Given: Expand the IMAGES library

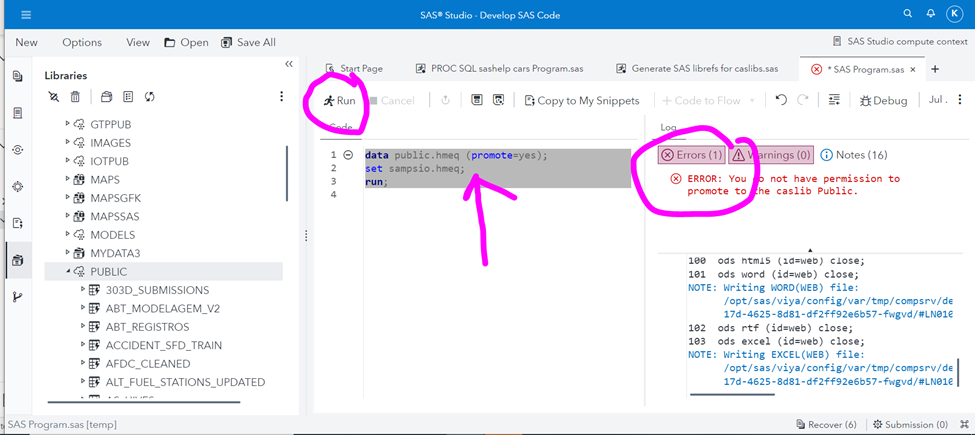Looking at the screenshot, I should (67, 142).
